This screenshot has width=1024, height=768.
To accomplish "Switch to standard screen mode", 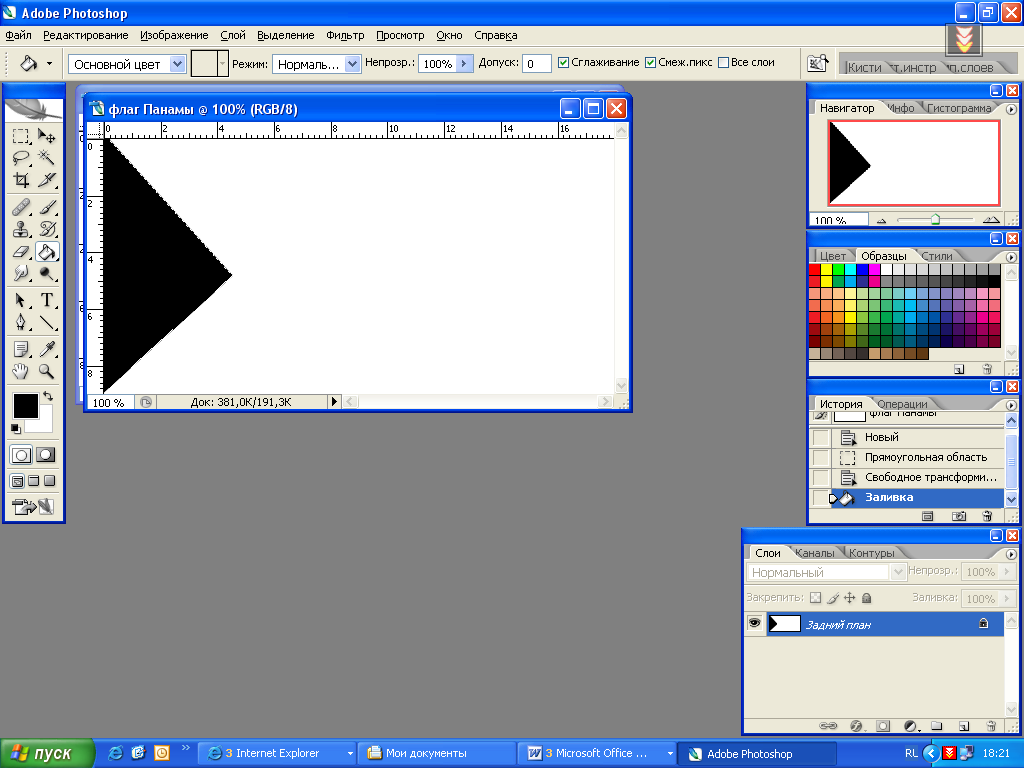I will (x=18, y=481).
